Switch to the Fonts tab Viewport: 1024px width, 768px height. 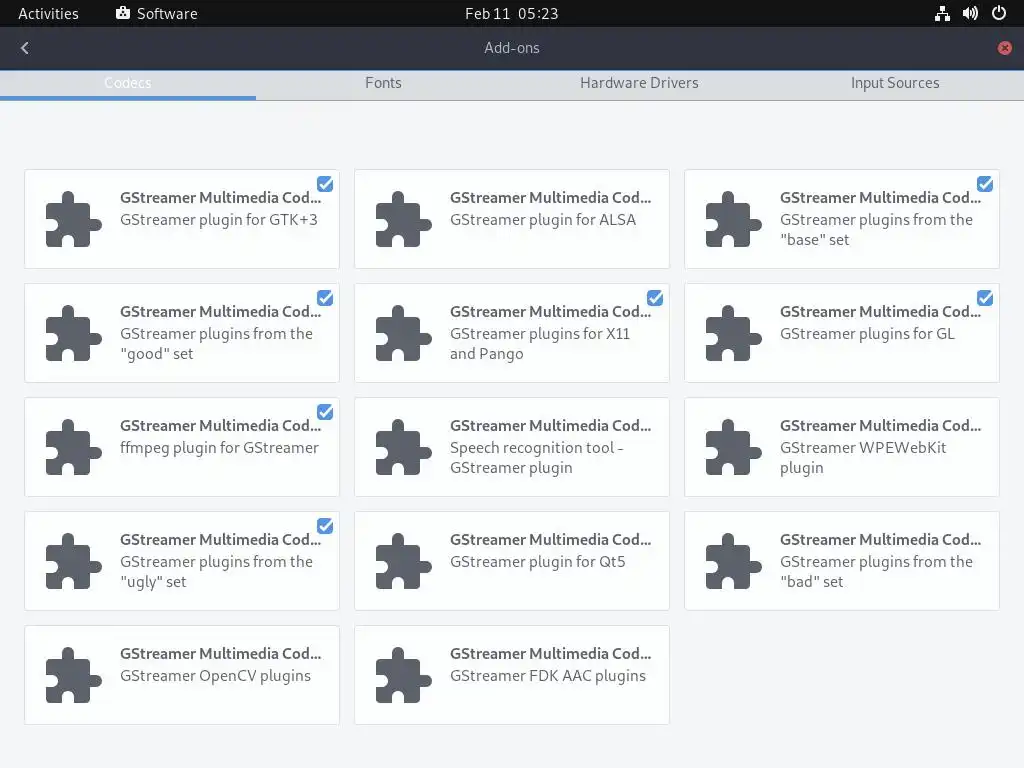tap(383, 84)
